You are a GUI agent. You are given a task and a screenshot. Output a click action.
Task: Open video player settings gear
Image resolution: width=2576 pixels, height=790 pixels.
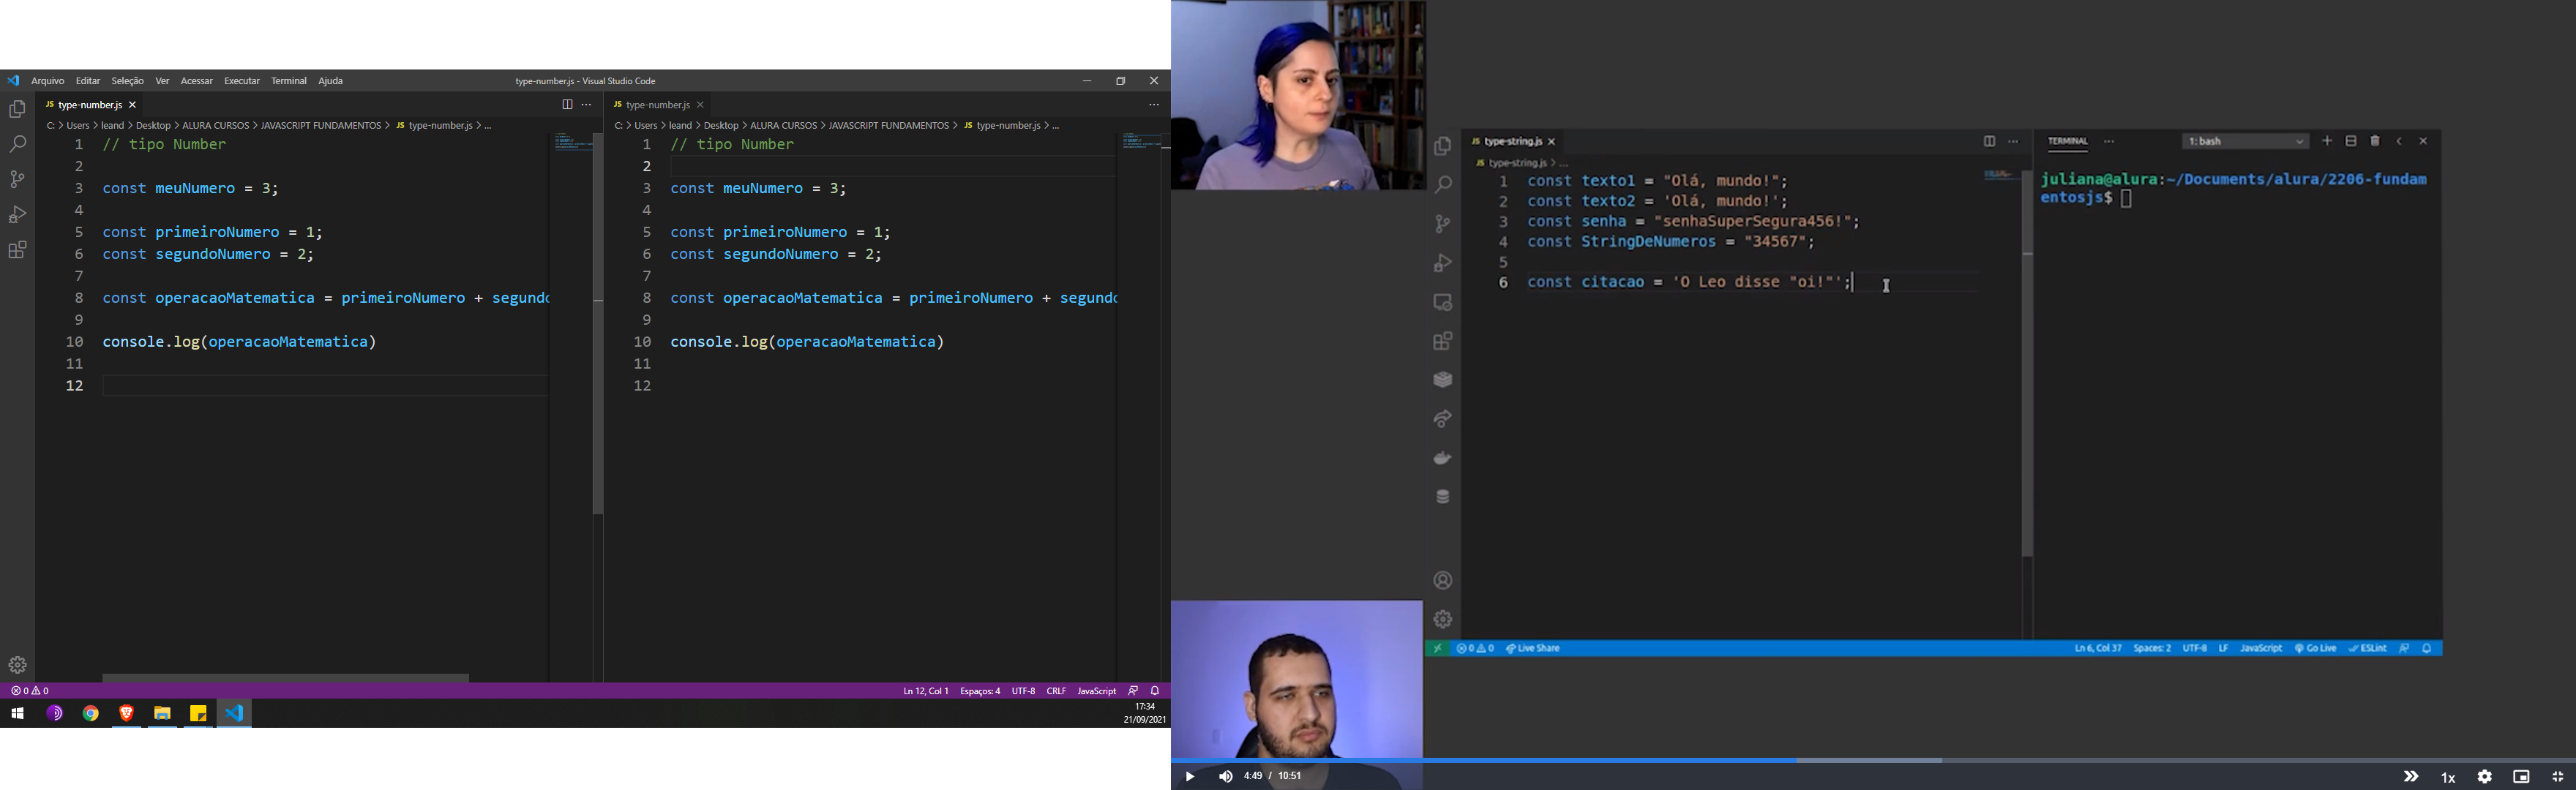[2484, 776]
